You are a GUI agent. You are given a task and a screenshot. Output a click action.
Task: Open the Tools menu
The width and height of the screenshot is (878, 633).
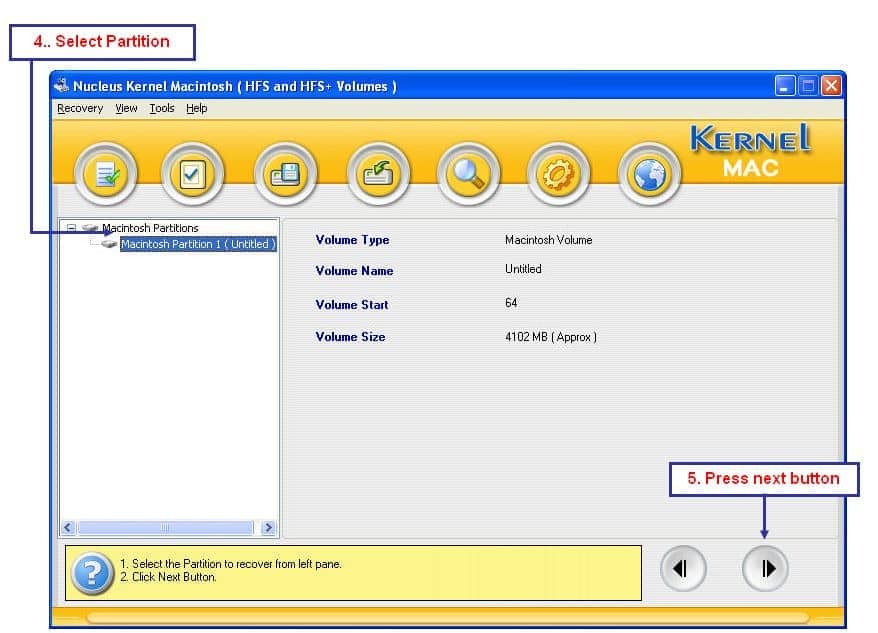(162, 108)
